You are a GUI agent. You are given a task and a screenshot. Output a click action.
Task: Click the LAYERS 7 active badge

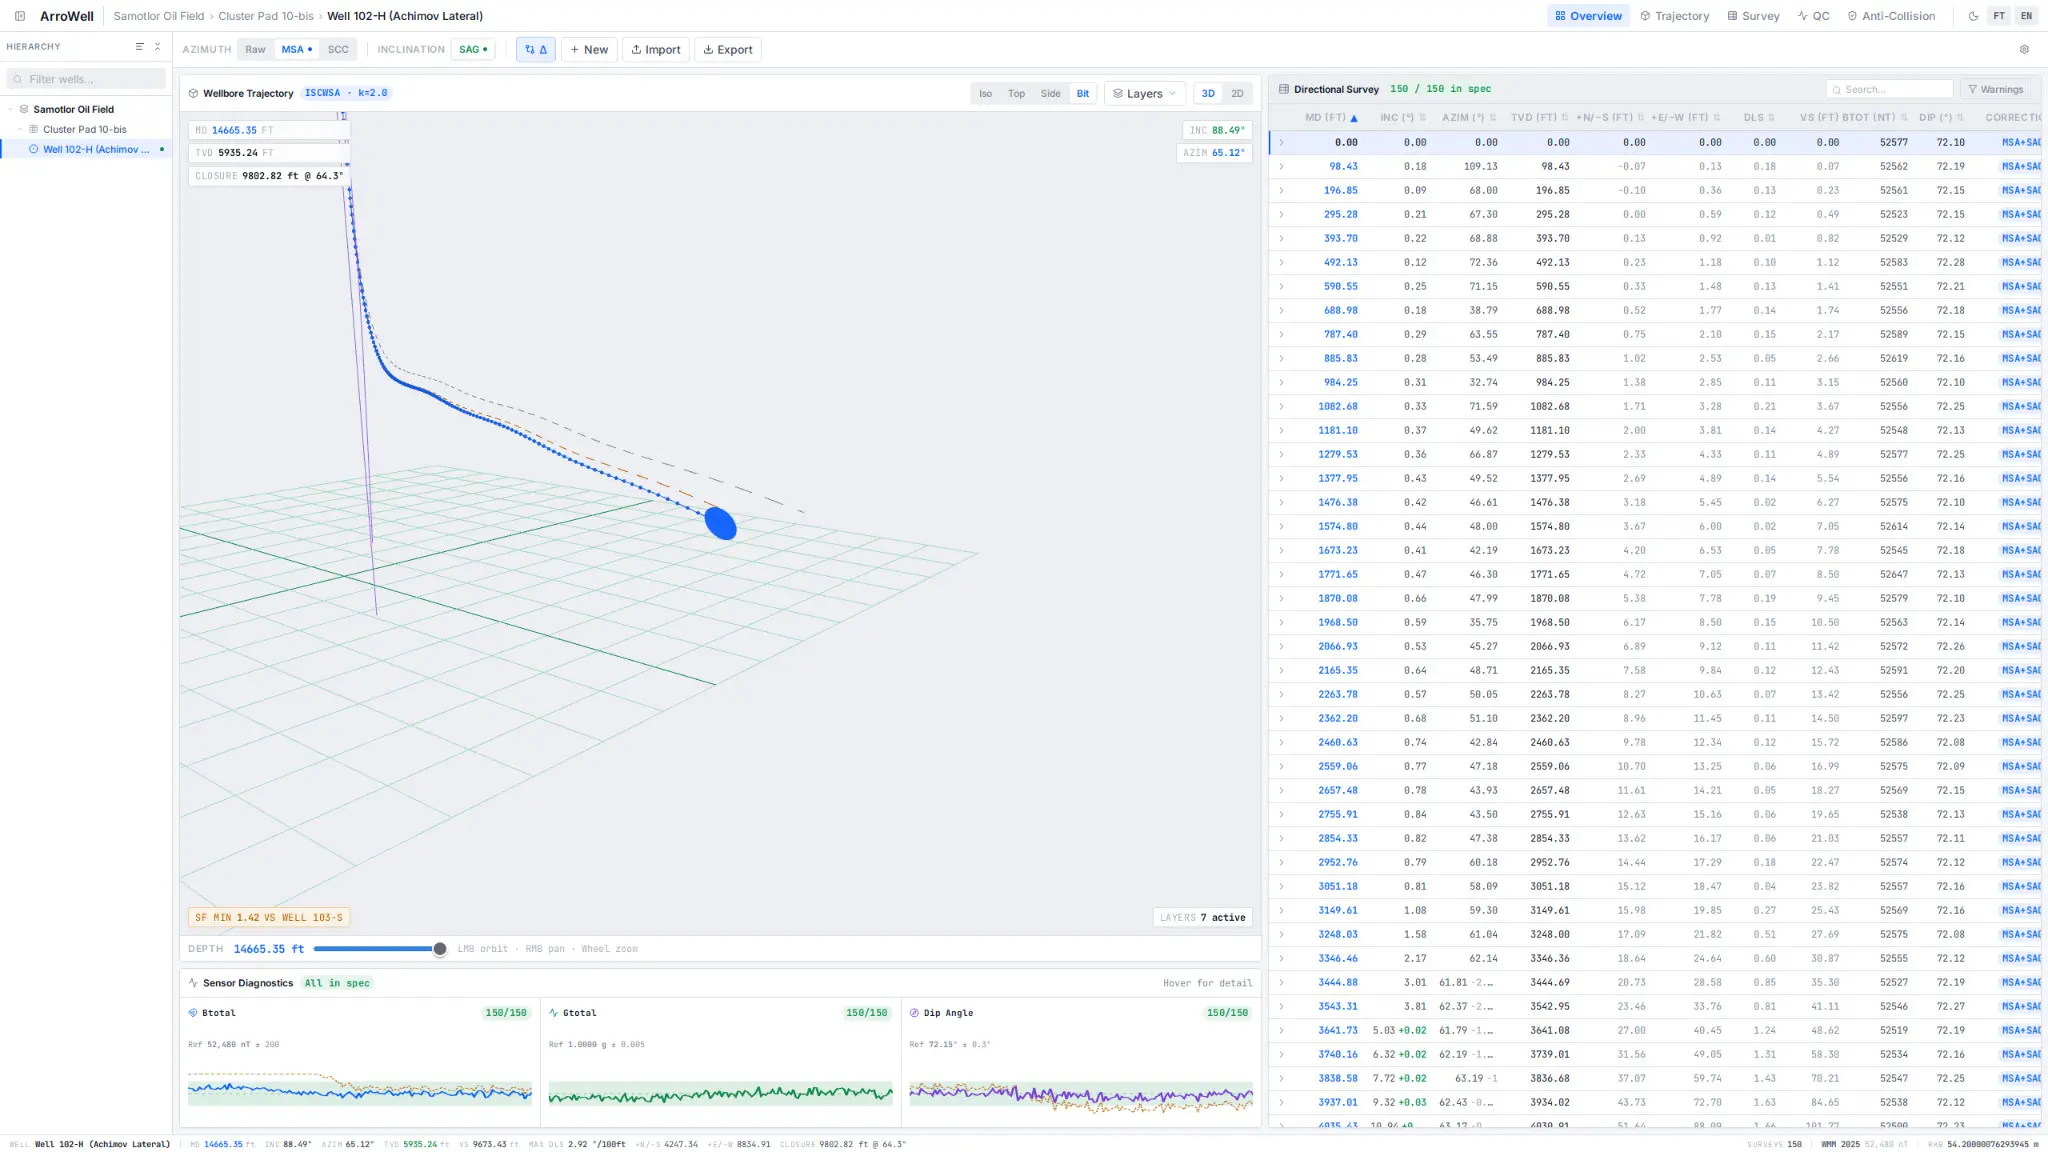tap(1203, 917)
